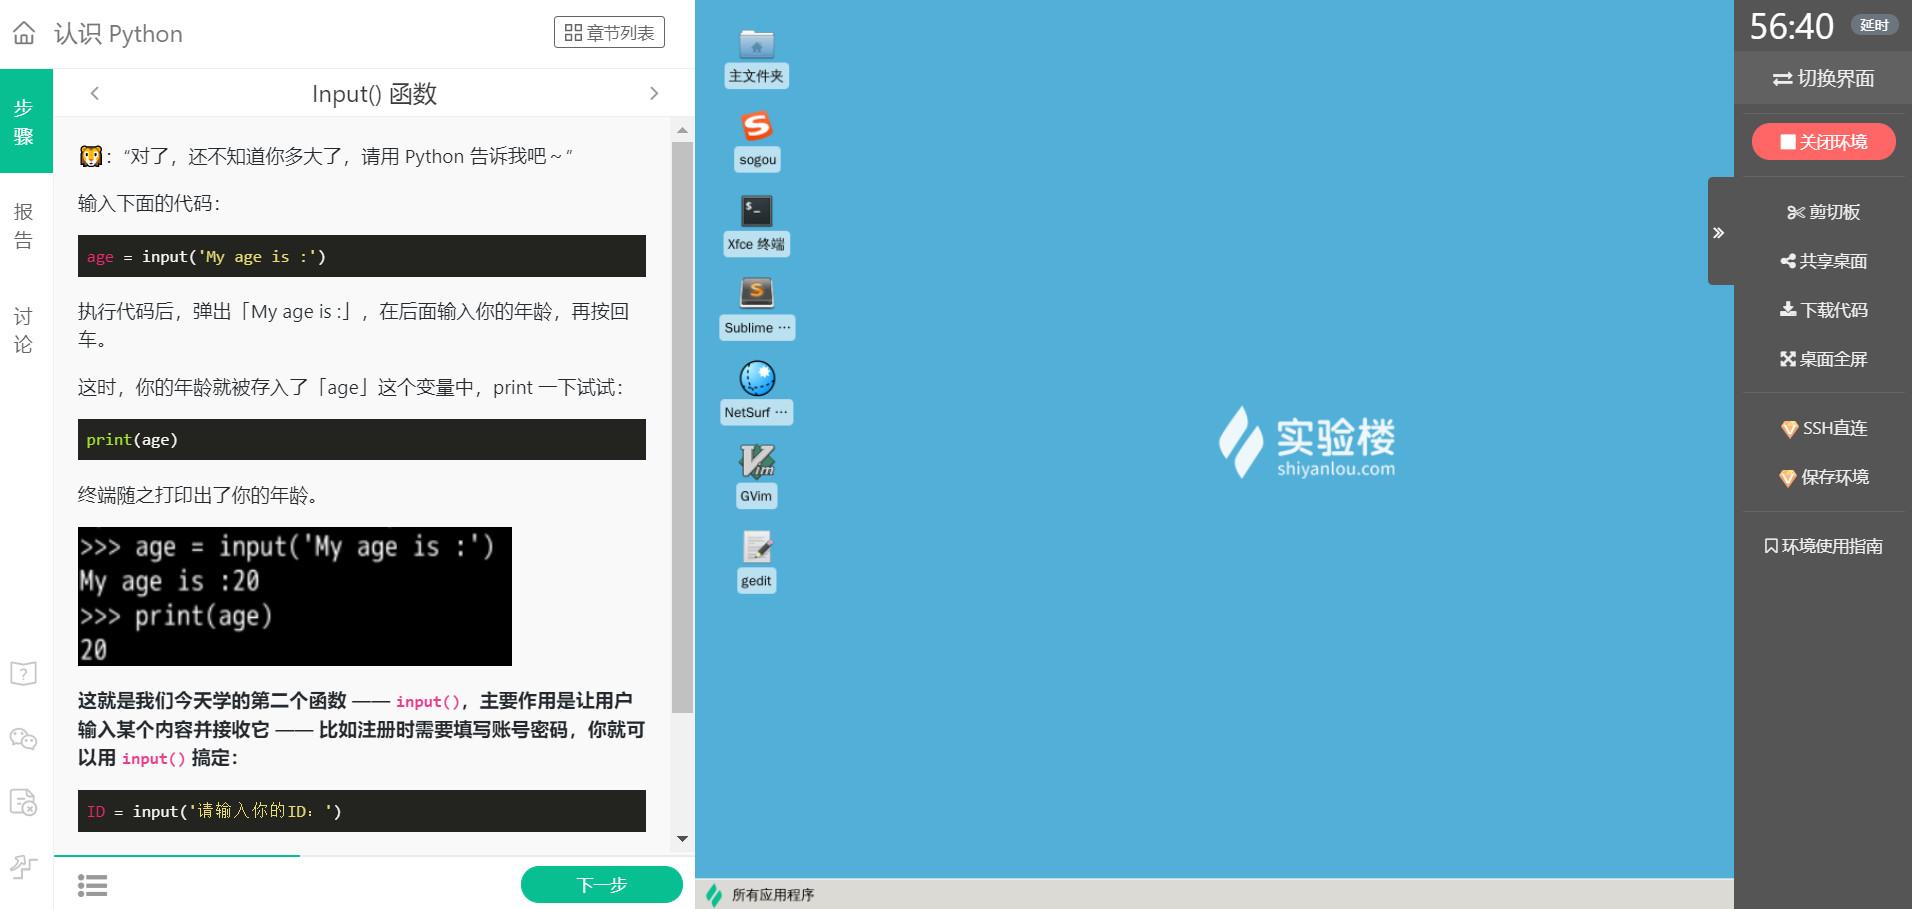The height and width of the screenshot is (909, 1912).
Task: Collapse the sidebar with the double chevron
Action: (1720, 232)
